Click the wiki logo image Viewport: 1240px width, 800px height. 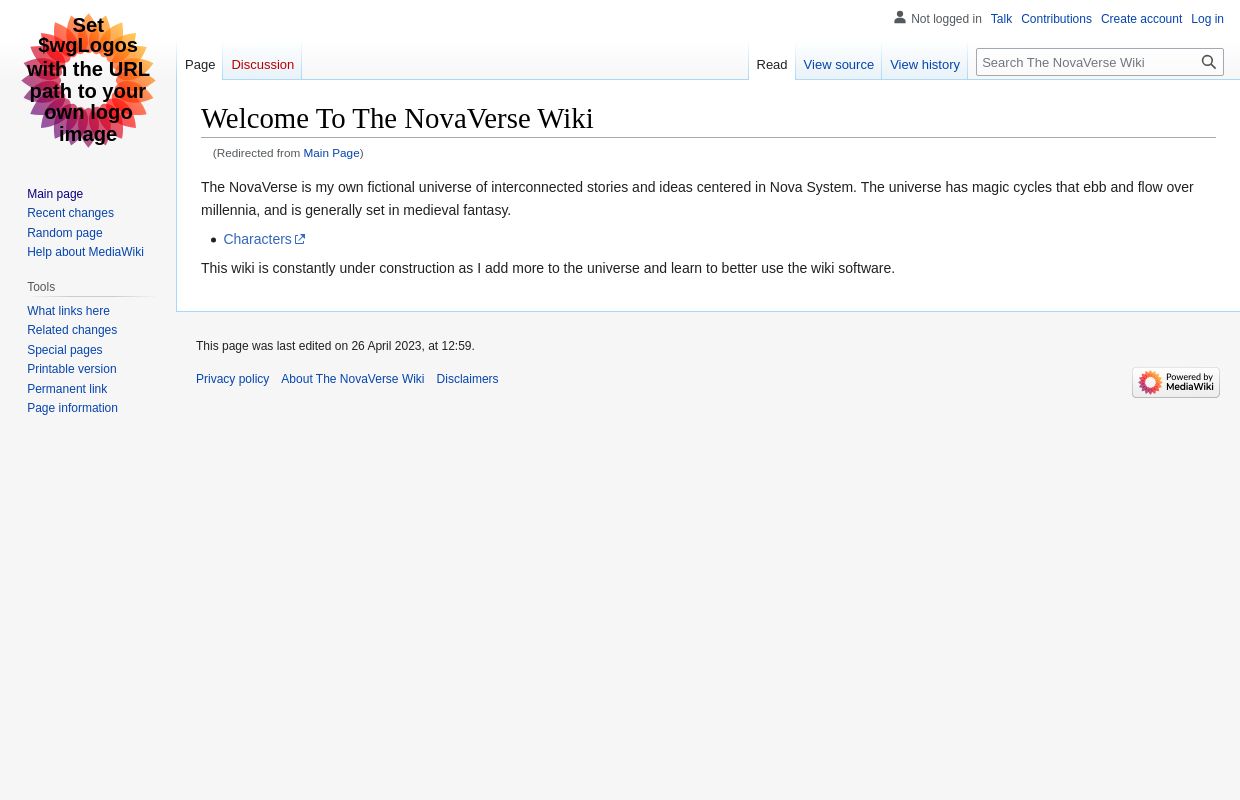[88, 80]
